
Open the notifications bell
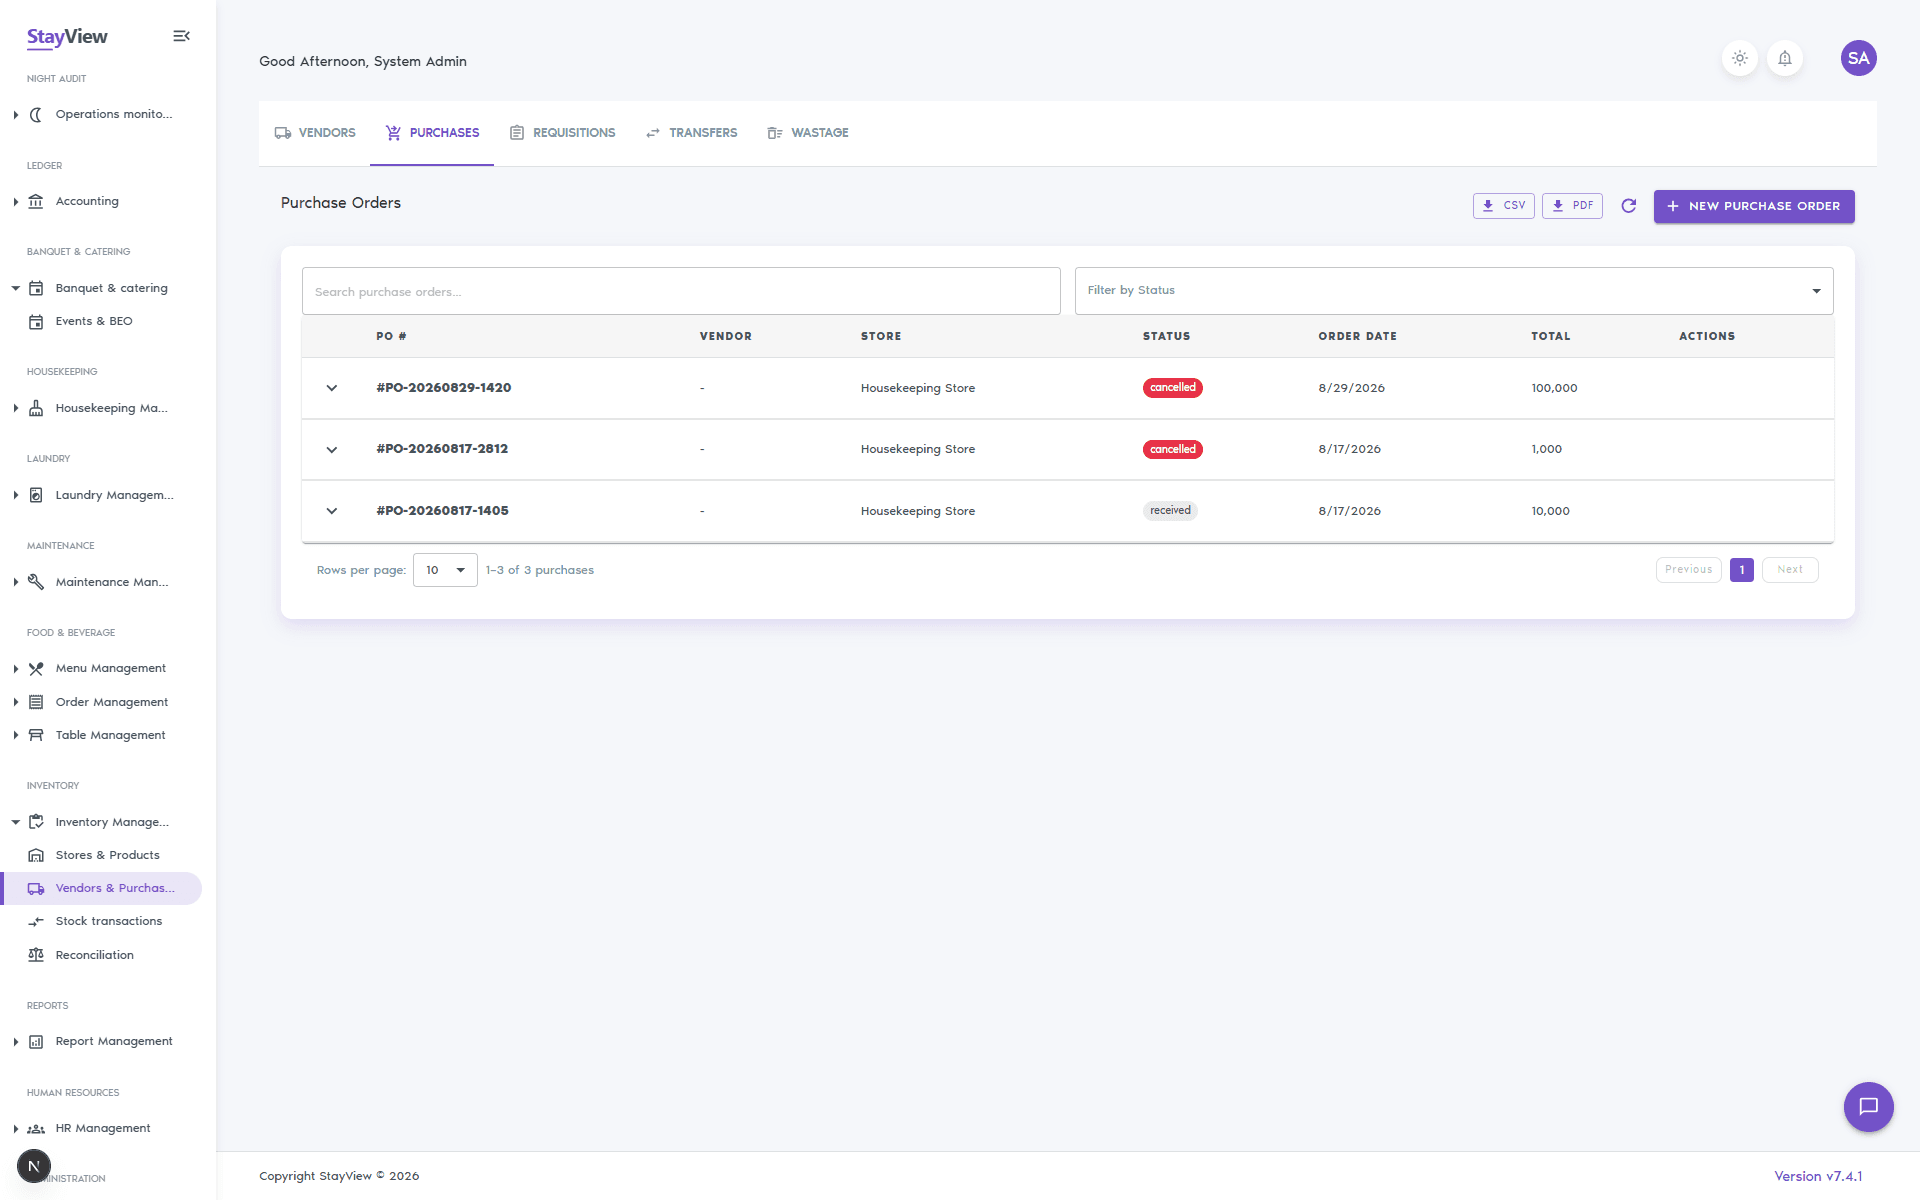[x=1785, y=58]
